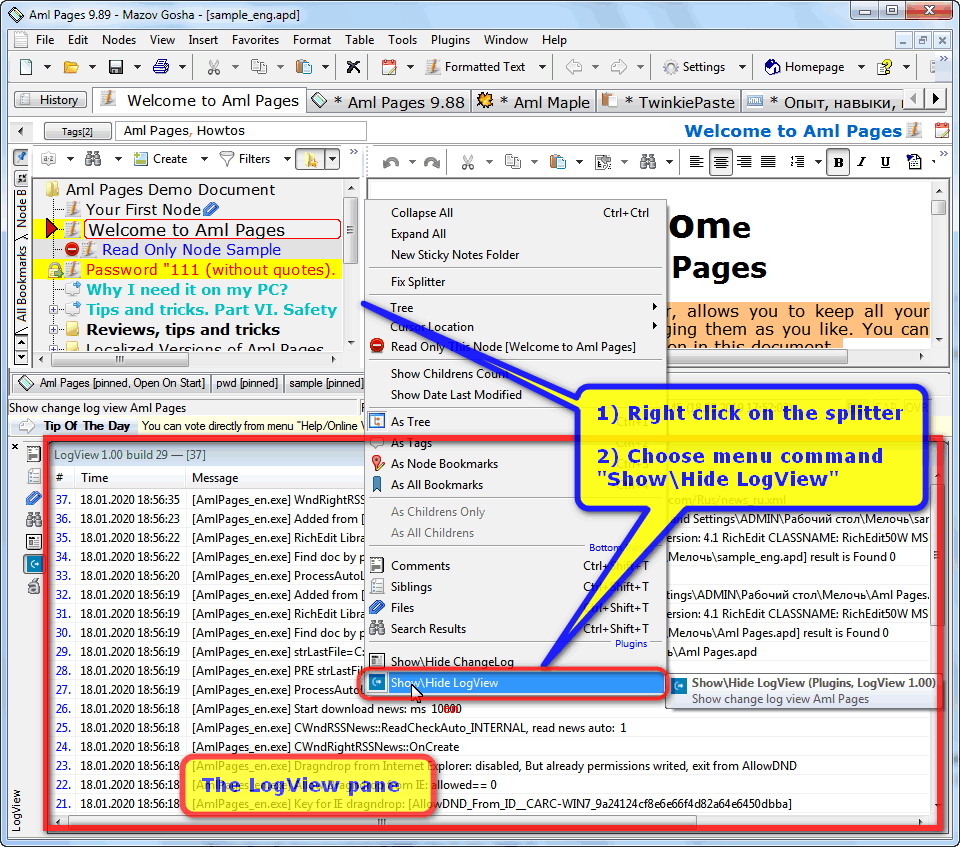Click Copy icon in editor toolbar
Image resolution: width=960 pixels, height=847 pixels.
512,162
